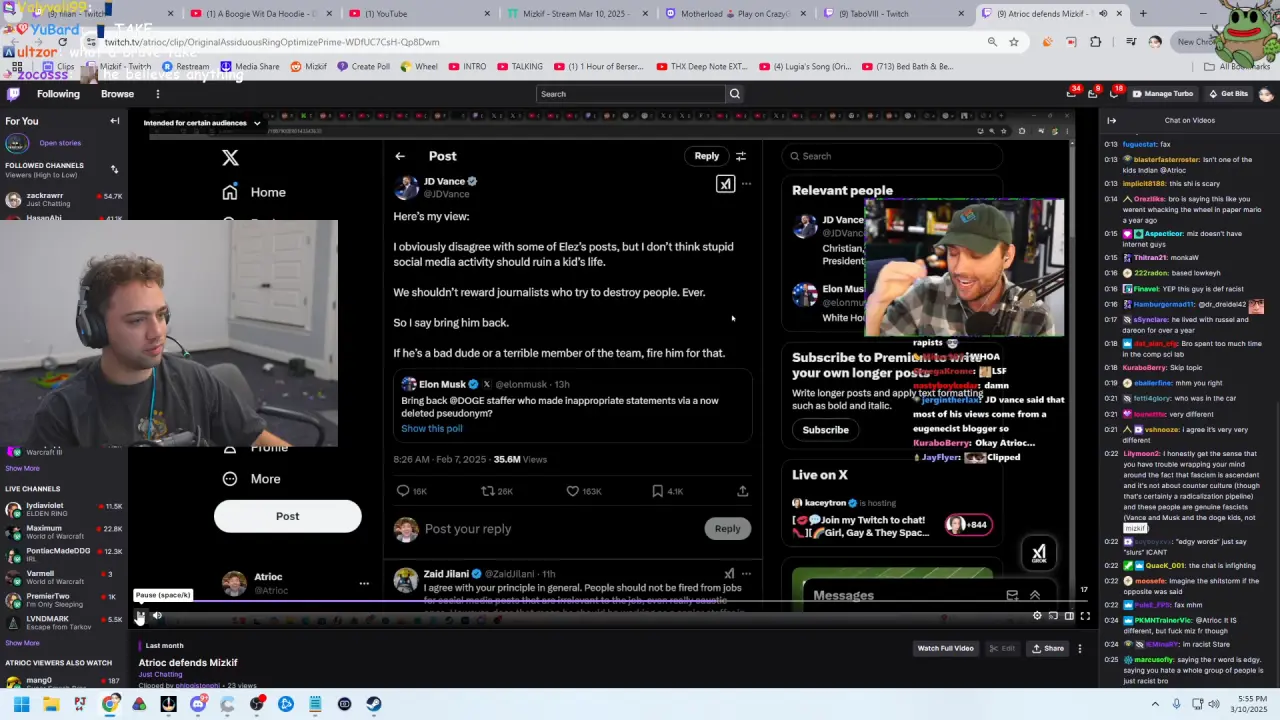
Task: Open the Browse page
Action: point(117,94)
